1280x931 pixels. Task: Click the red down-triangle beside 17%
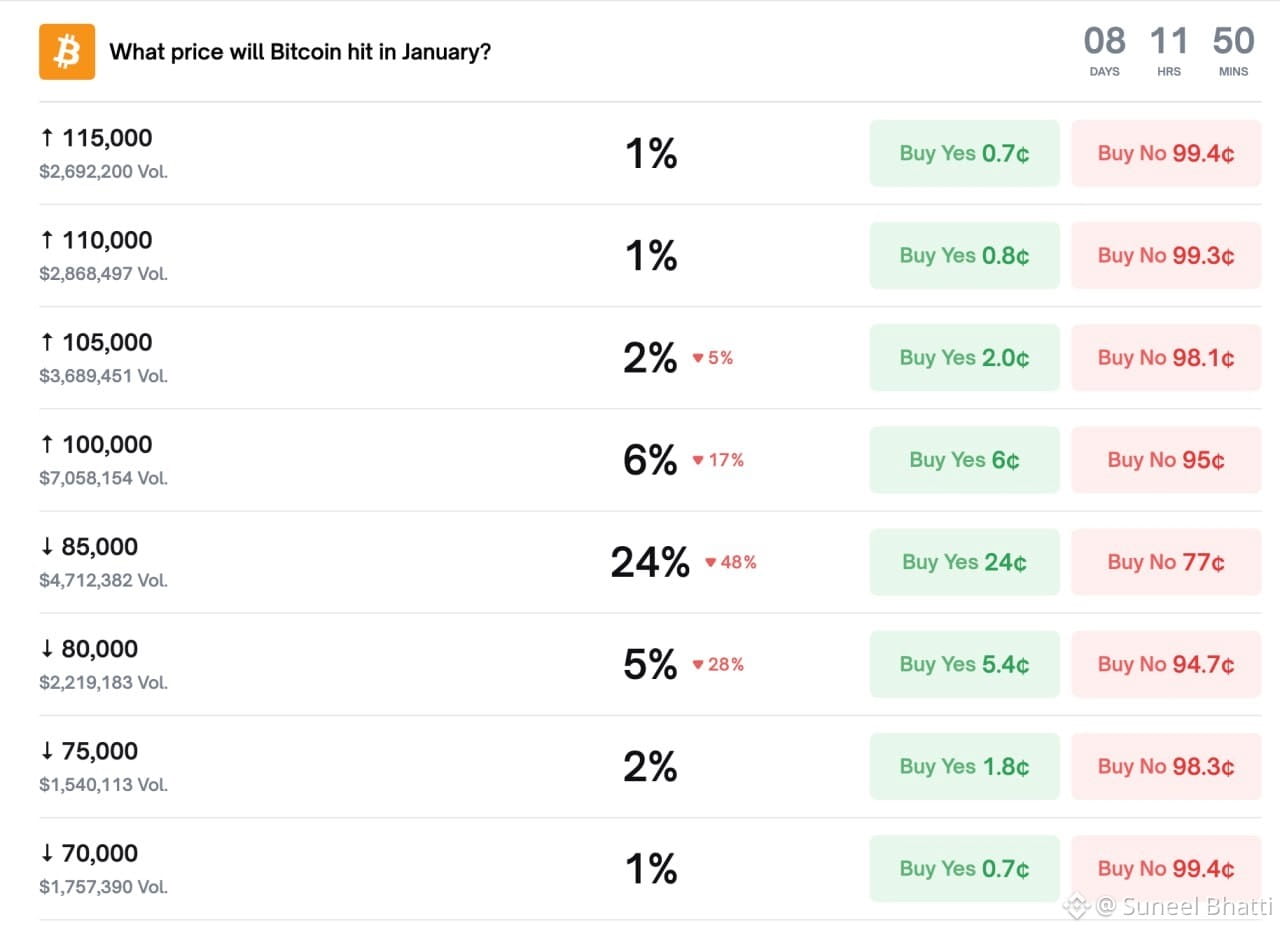point(698,461)
